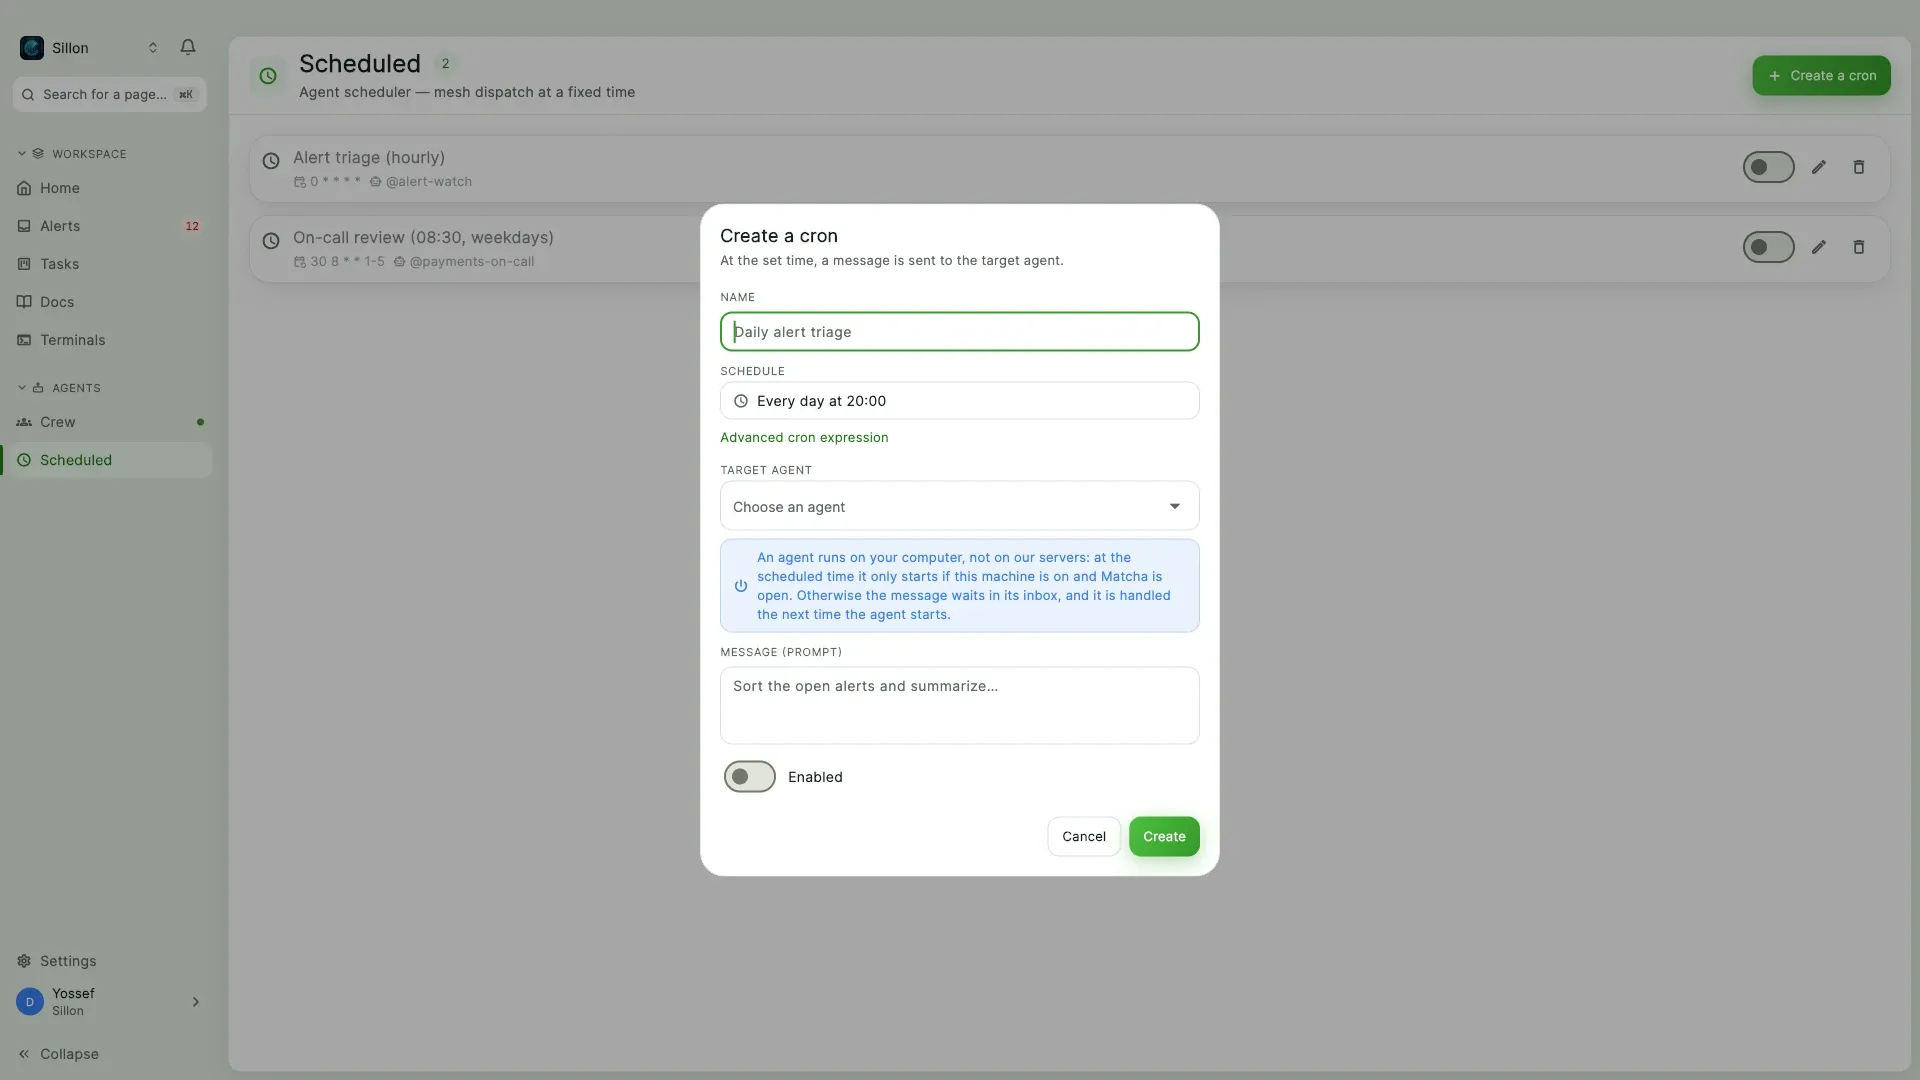Open Settings gear entry

108,961
